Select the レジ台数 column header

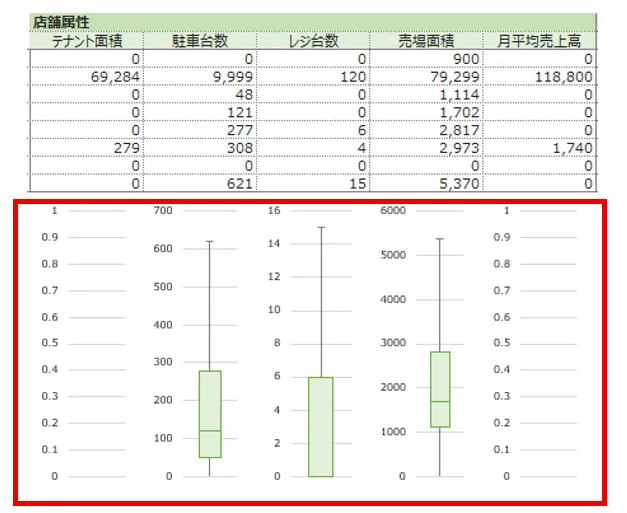coord(313,41)
